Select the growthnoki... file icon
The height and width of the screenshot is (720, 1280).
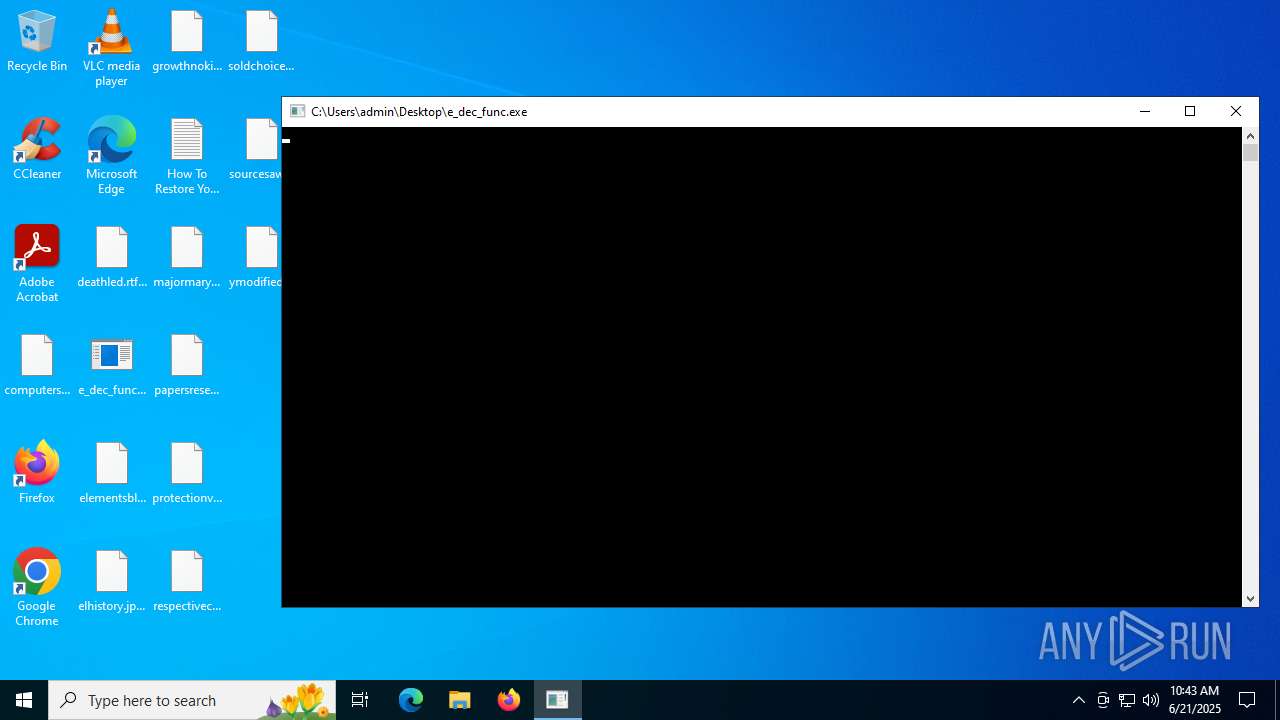click(187, 42)
